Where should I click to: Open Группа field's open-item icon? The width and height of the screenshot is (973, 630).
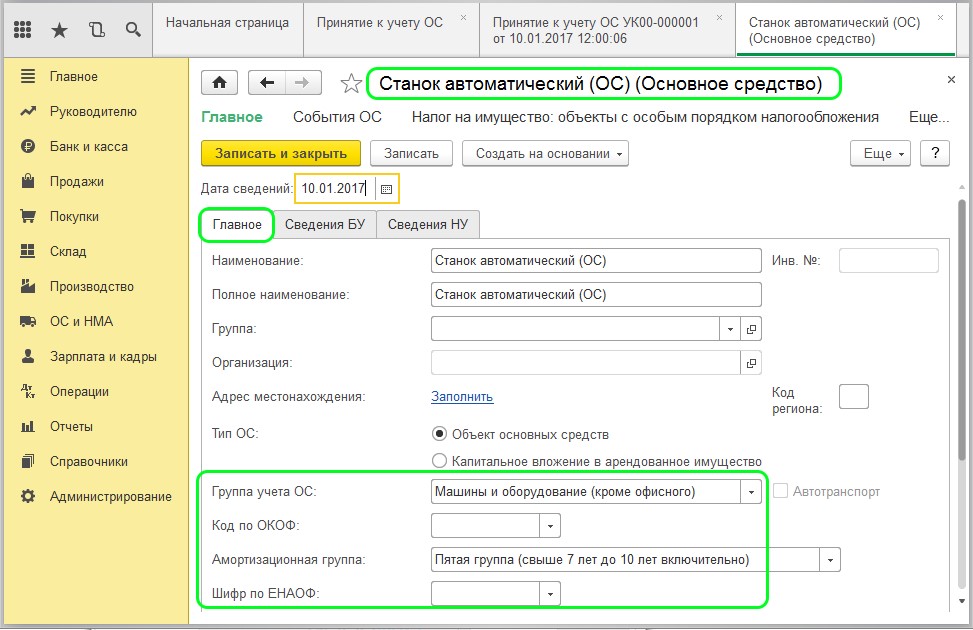pyautogui.click(x=751, y=329)
